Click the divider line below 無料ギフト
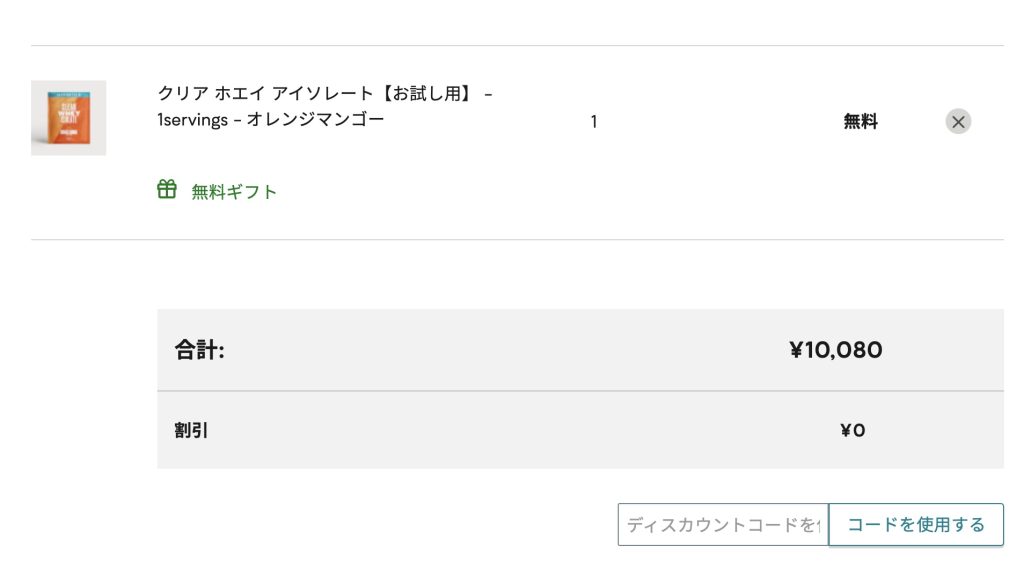 click(517, 240)
